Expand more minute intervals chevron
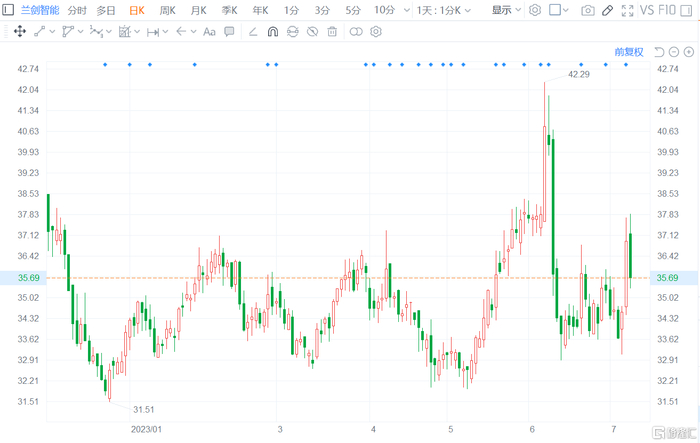Viewport: 700px width, 443px height. tap(407, 10)
